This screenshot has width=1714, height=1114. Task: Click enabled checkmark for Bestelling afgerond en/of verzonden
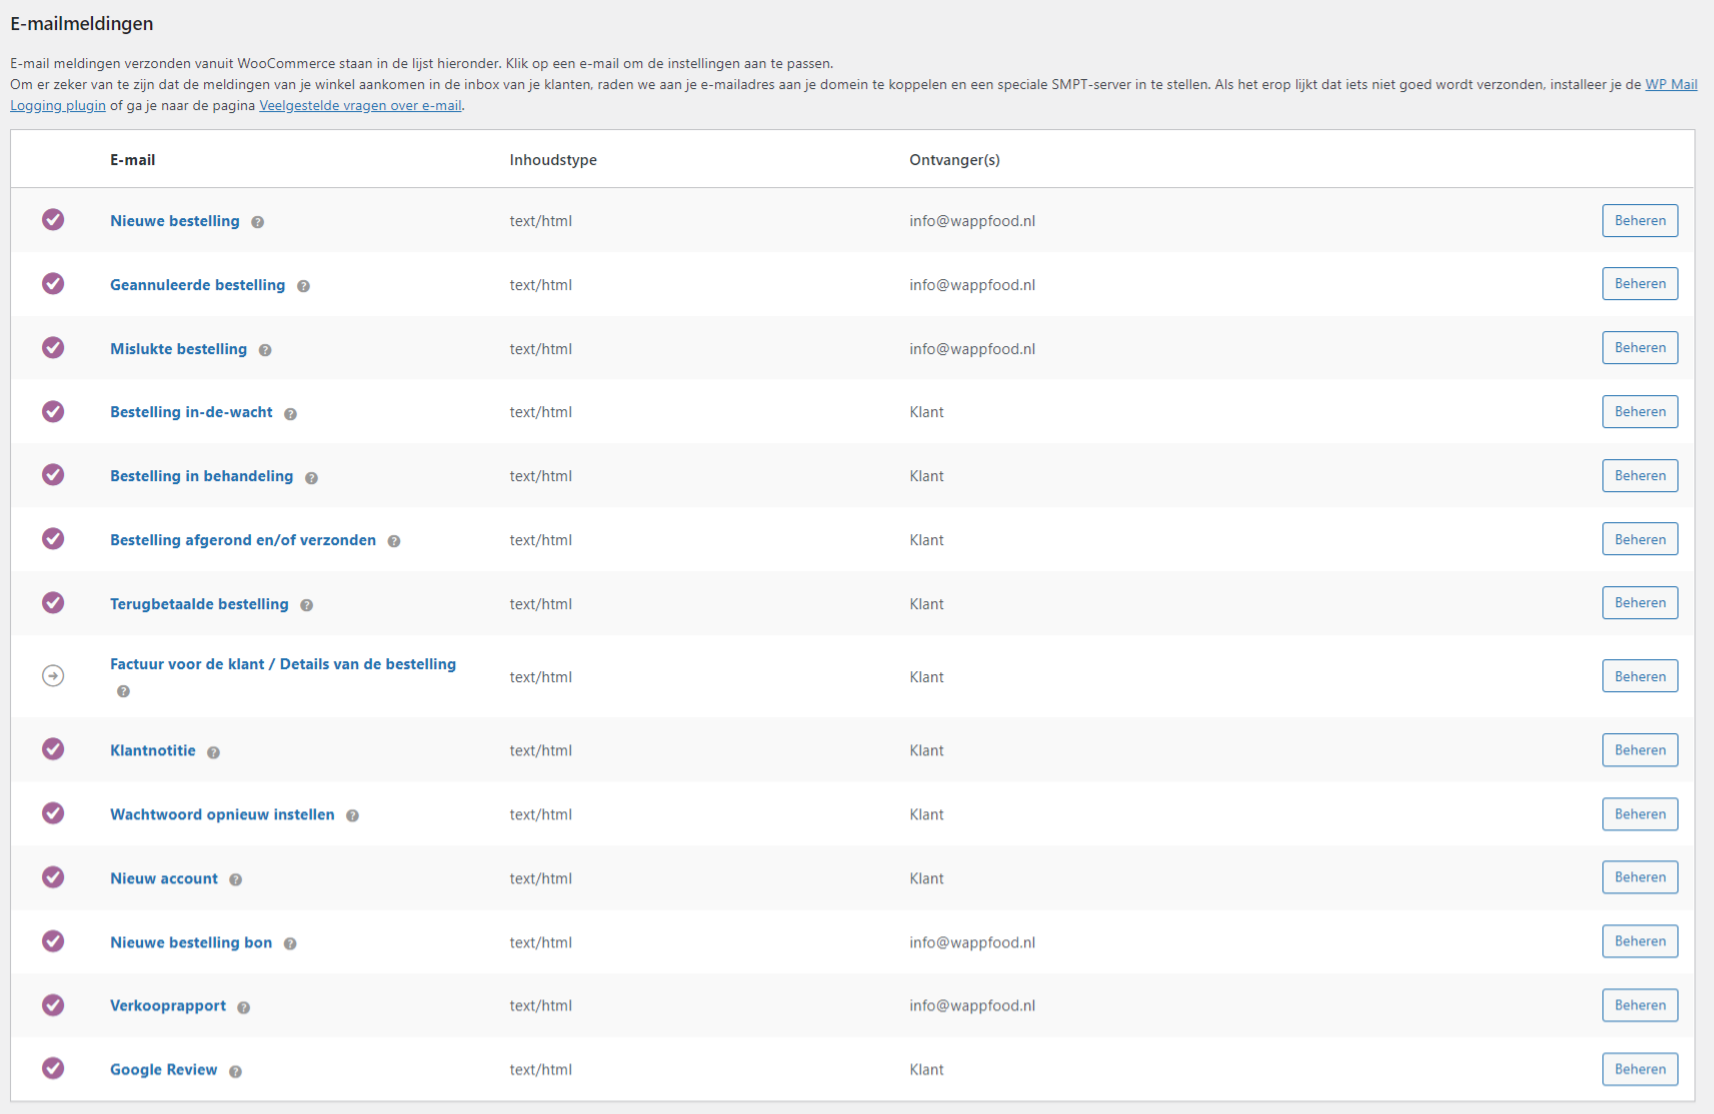click(x=53, y=538)
